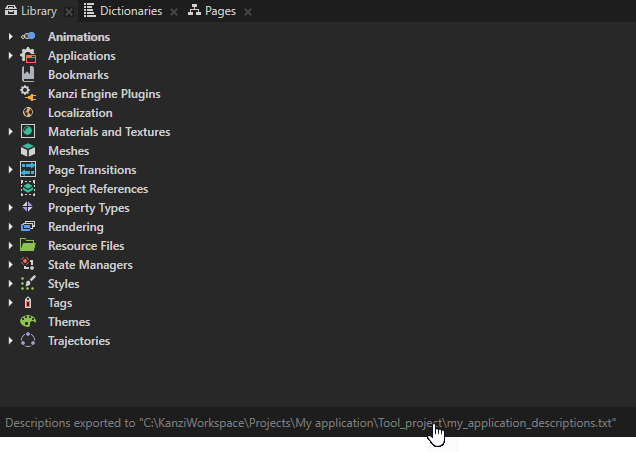Select the Styles item in the library

click(63, 284)
